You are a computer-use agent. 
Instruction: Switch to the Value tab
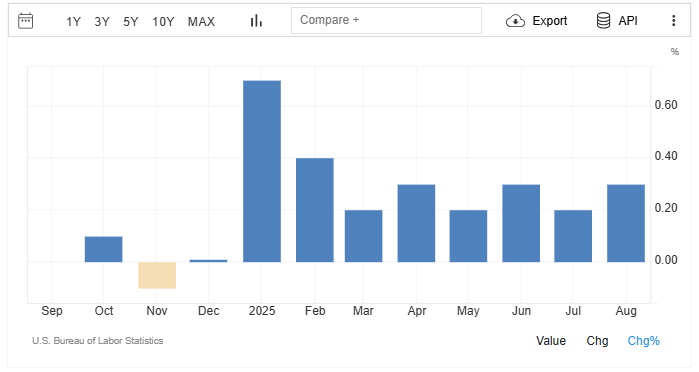tap(551, 341)
